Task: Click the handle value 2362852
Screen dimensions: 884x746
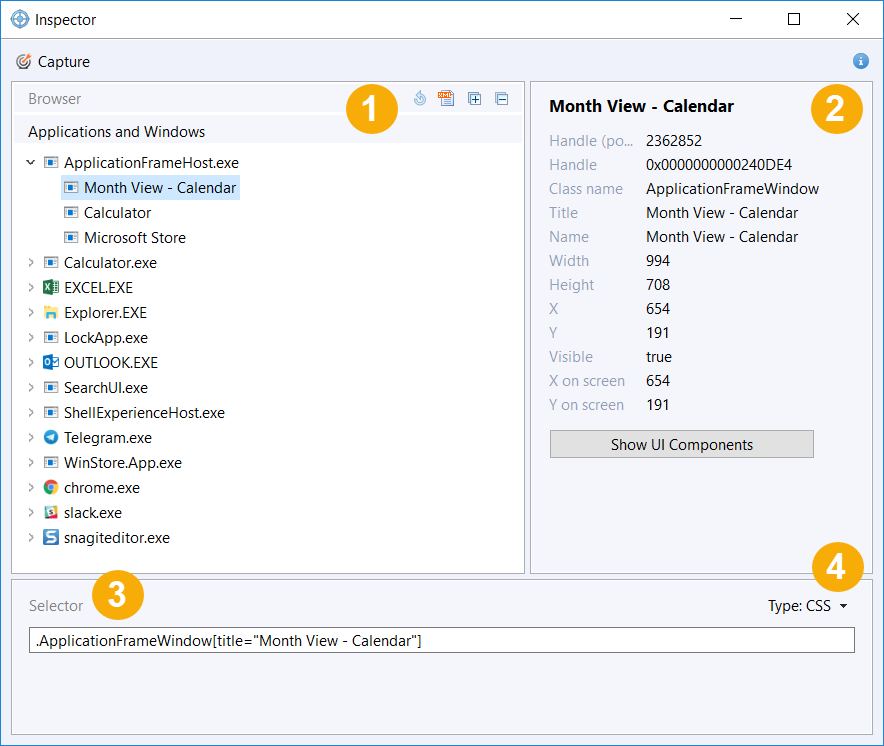Action: pos(674,140)
